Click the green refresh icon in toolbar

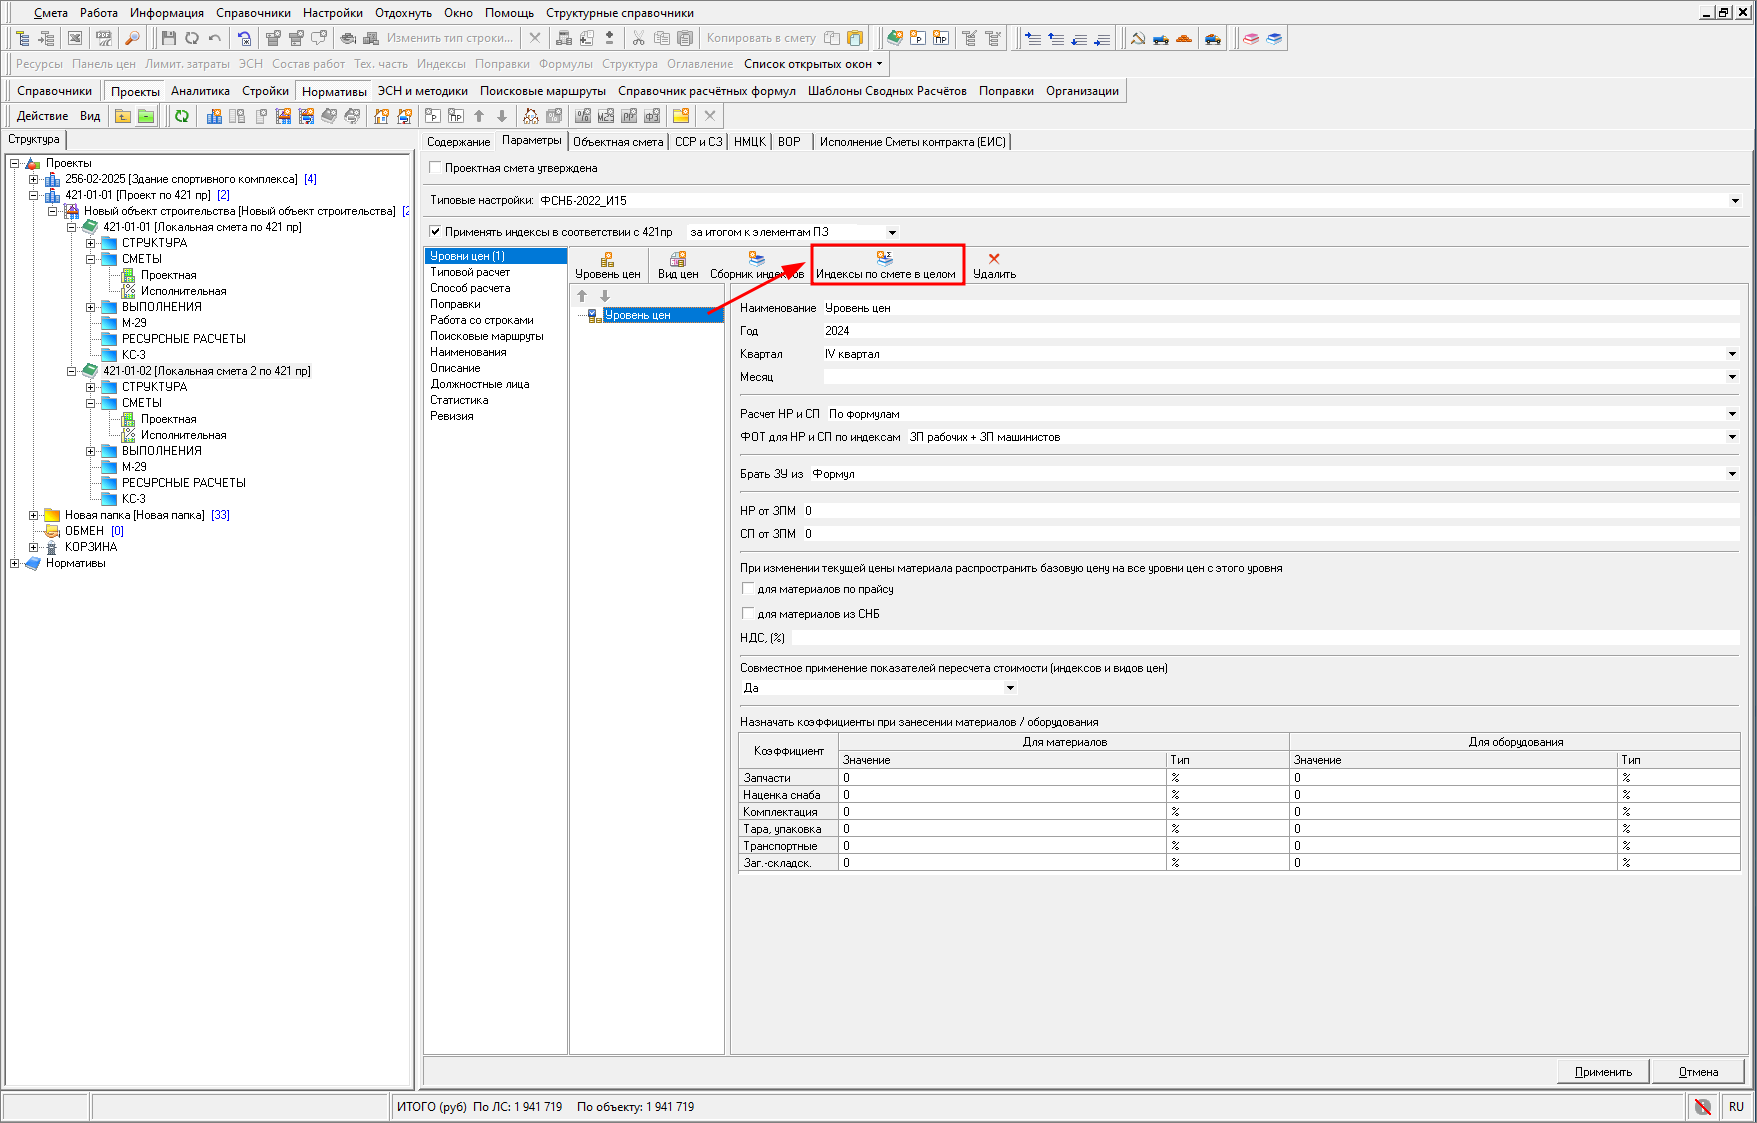point(182,116)
